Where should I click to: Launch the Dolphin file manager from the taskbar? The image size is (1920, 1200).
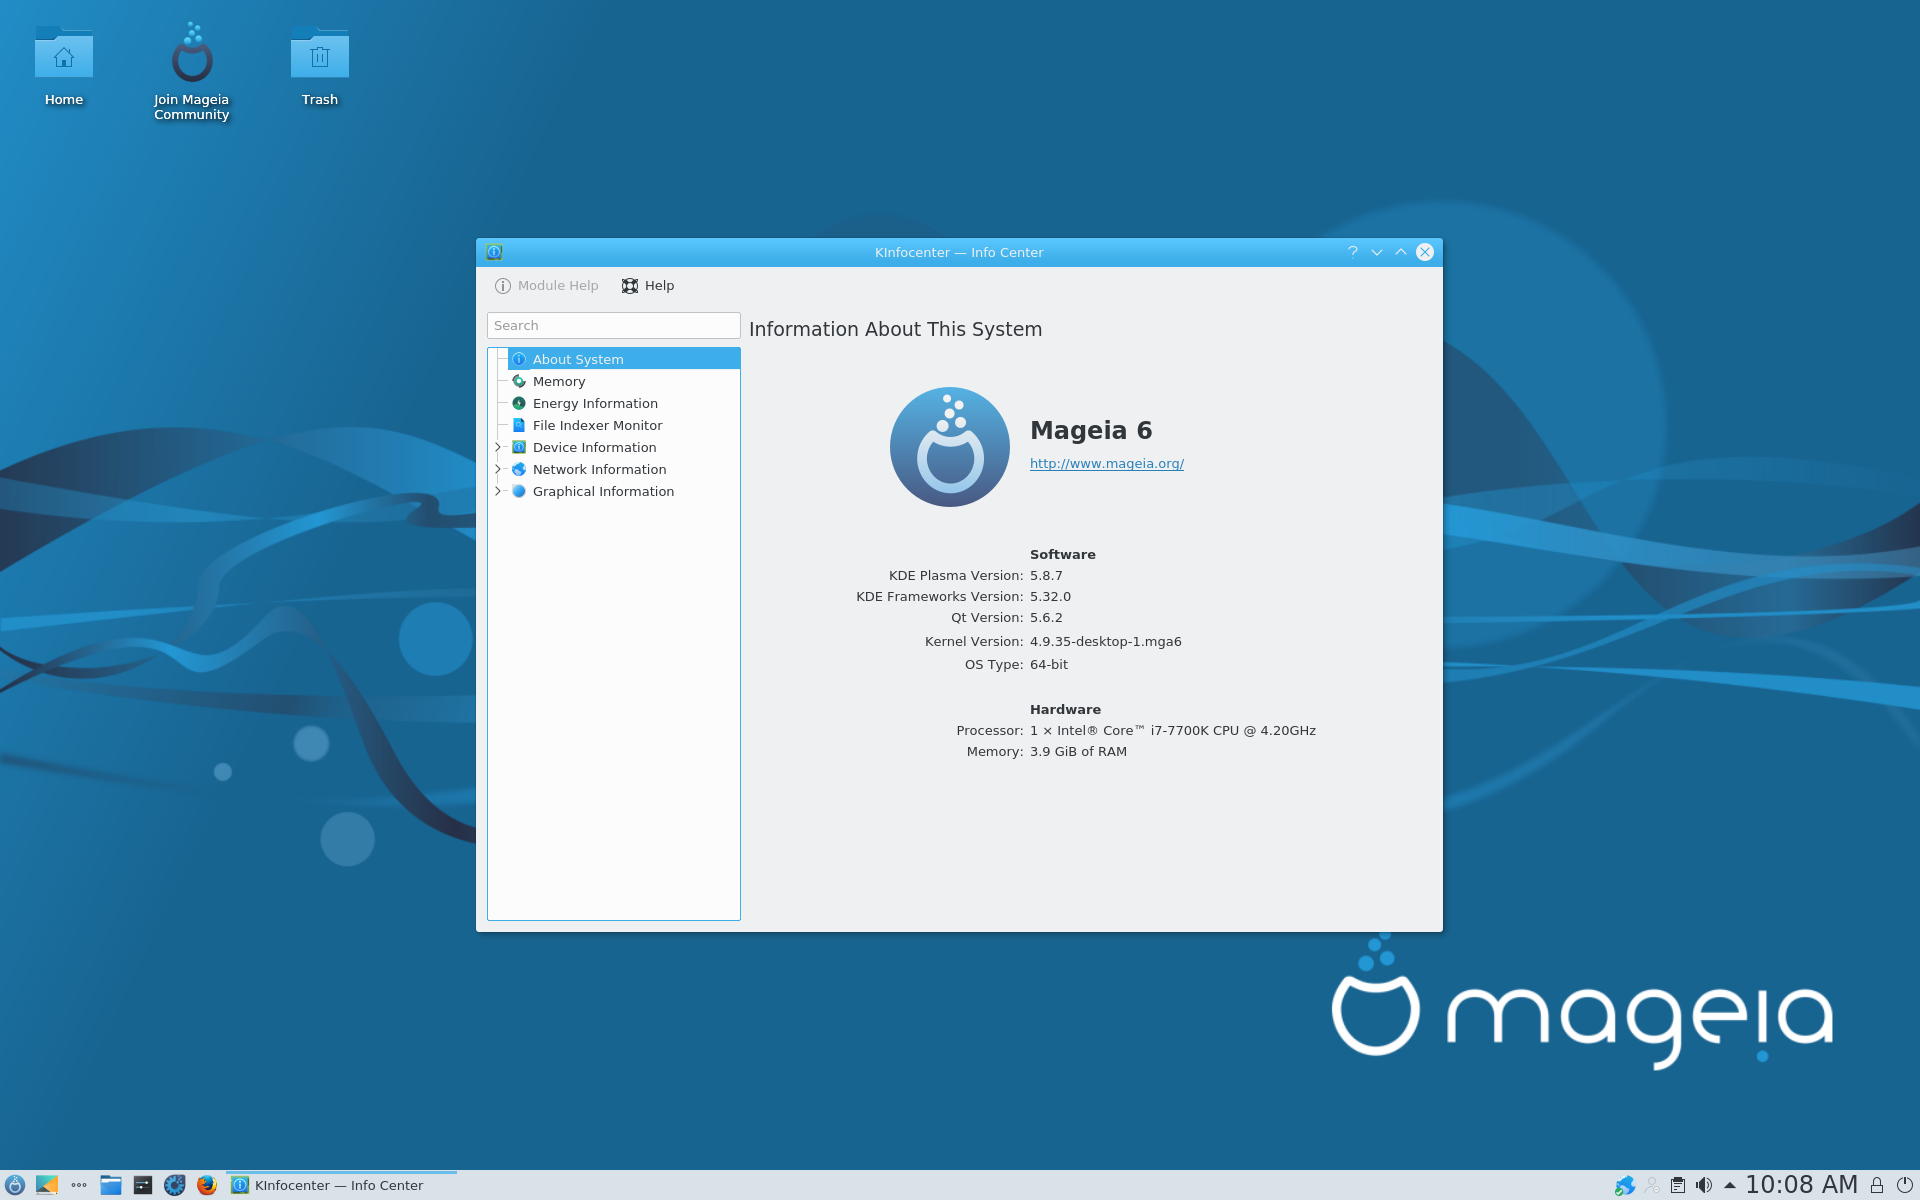(111, 1185)
